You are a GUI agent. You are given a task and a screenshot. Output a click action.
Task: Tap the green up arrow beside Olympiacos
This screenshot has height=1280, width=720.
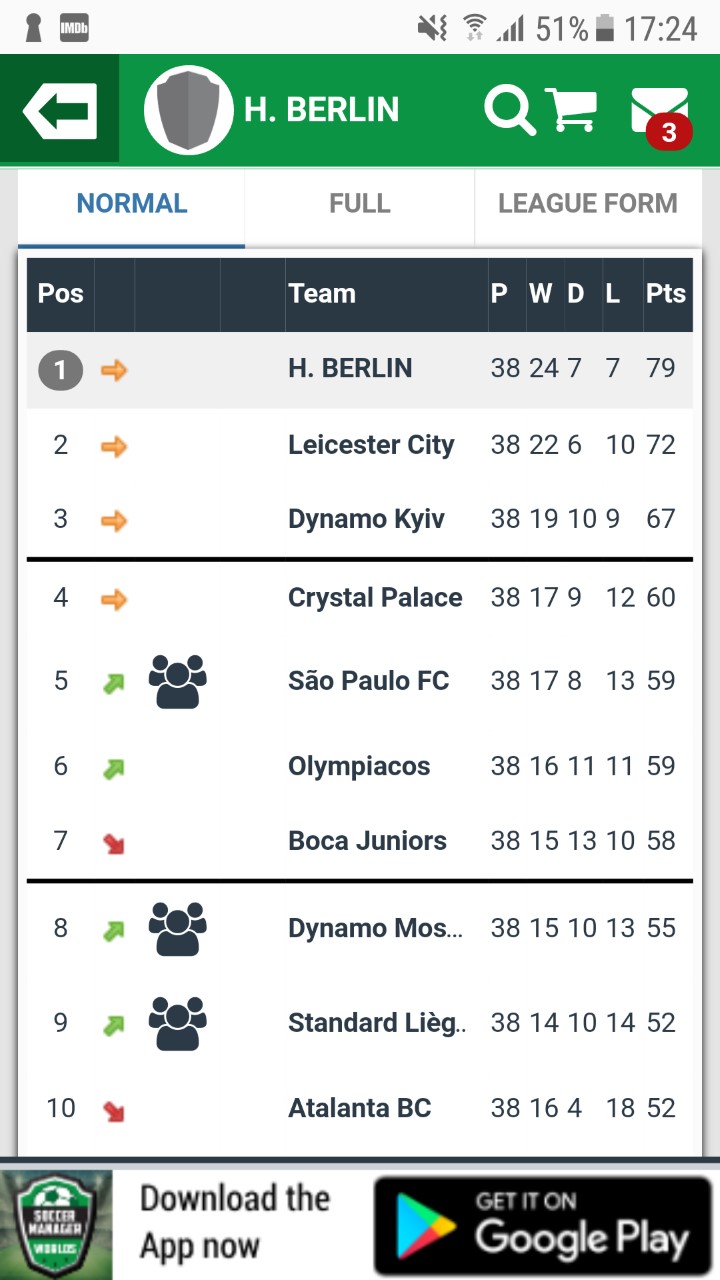114,768
